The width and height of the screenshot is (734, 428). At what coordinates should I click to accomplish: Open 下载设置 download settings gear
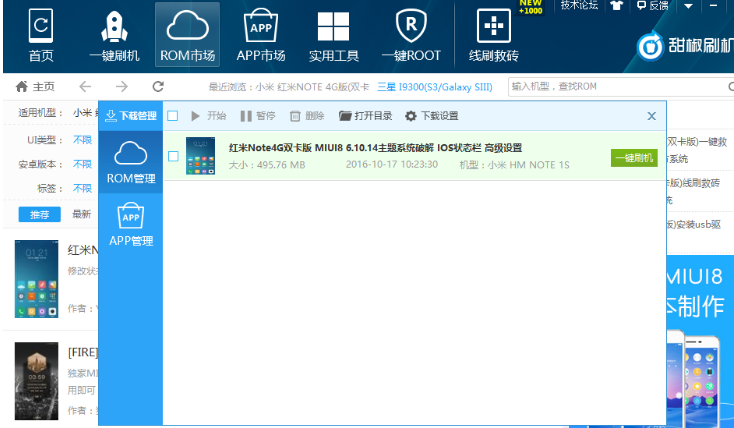[432, 116]
